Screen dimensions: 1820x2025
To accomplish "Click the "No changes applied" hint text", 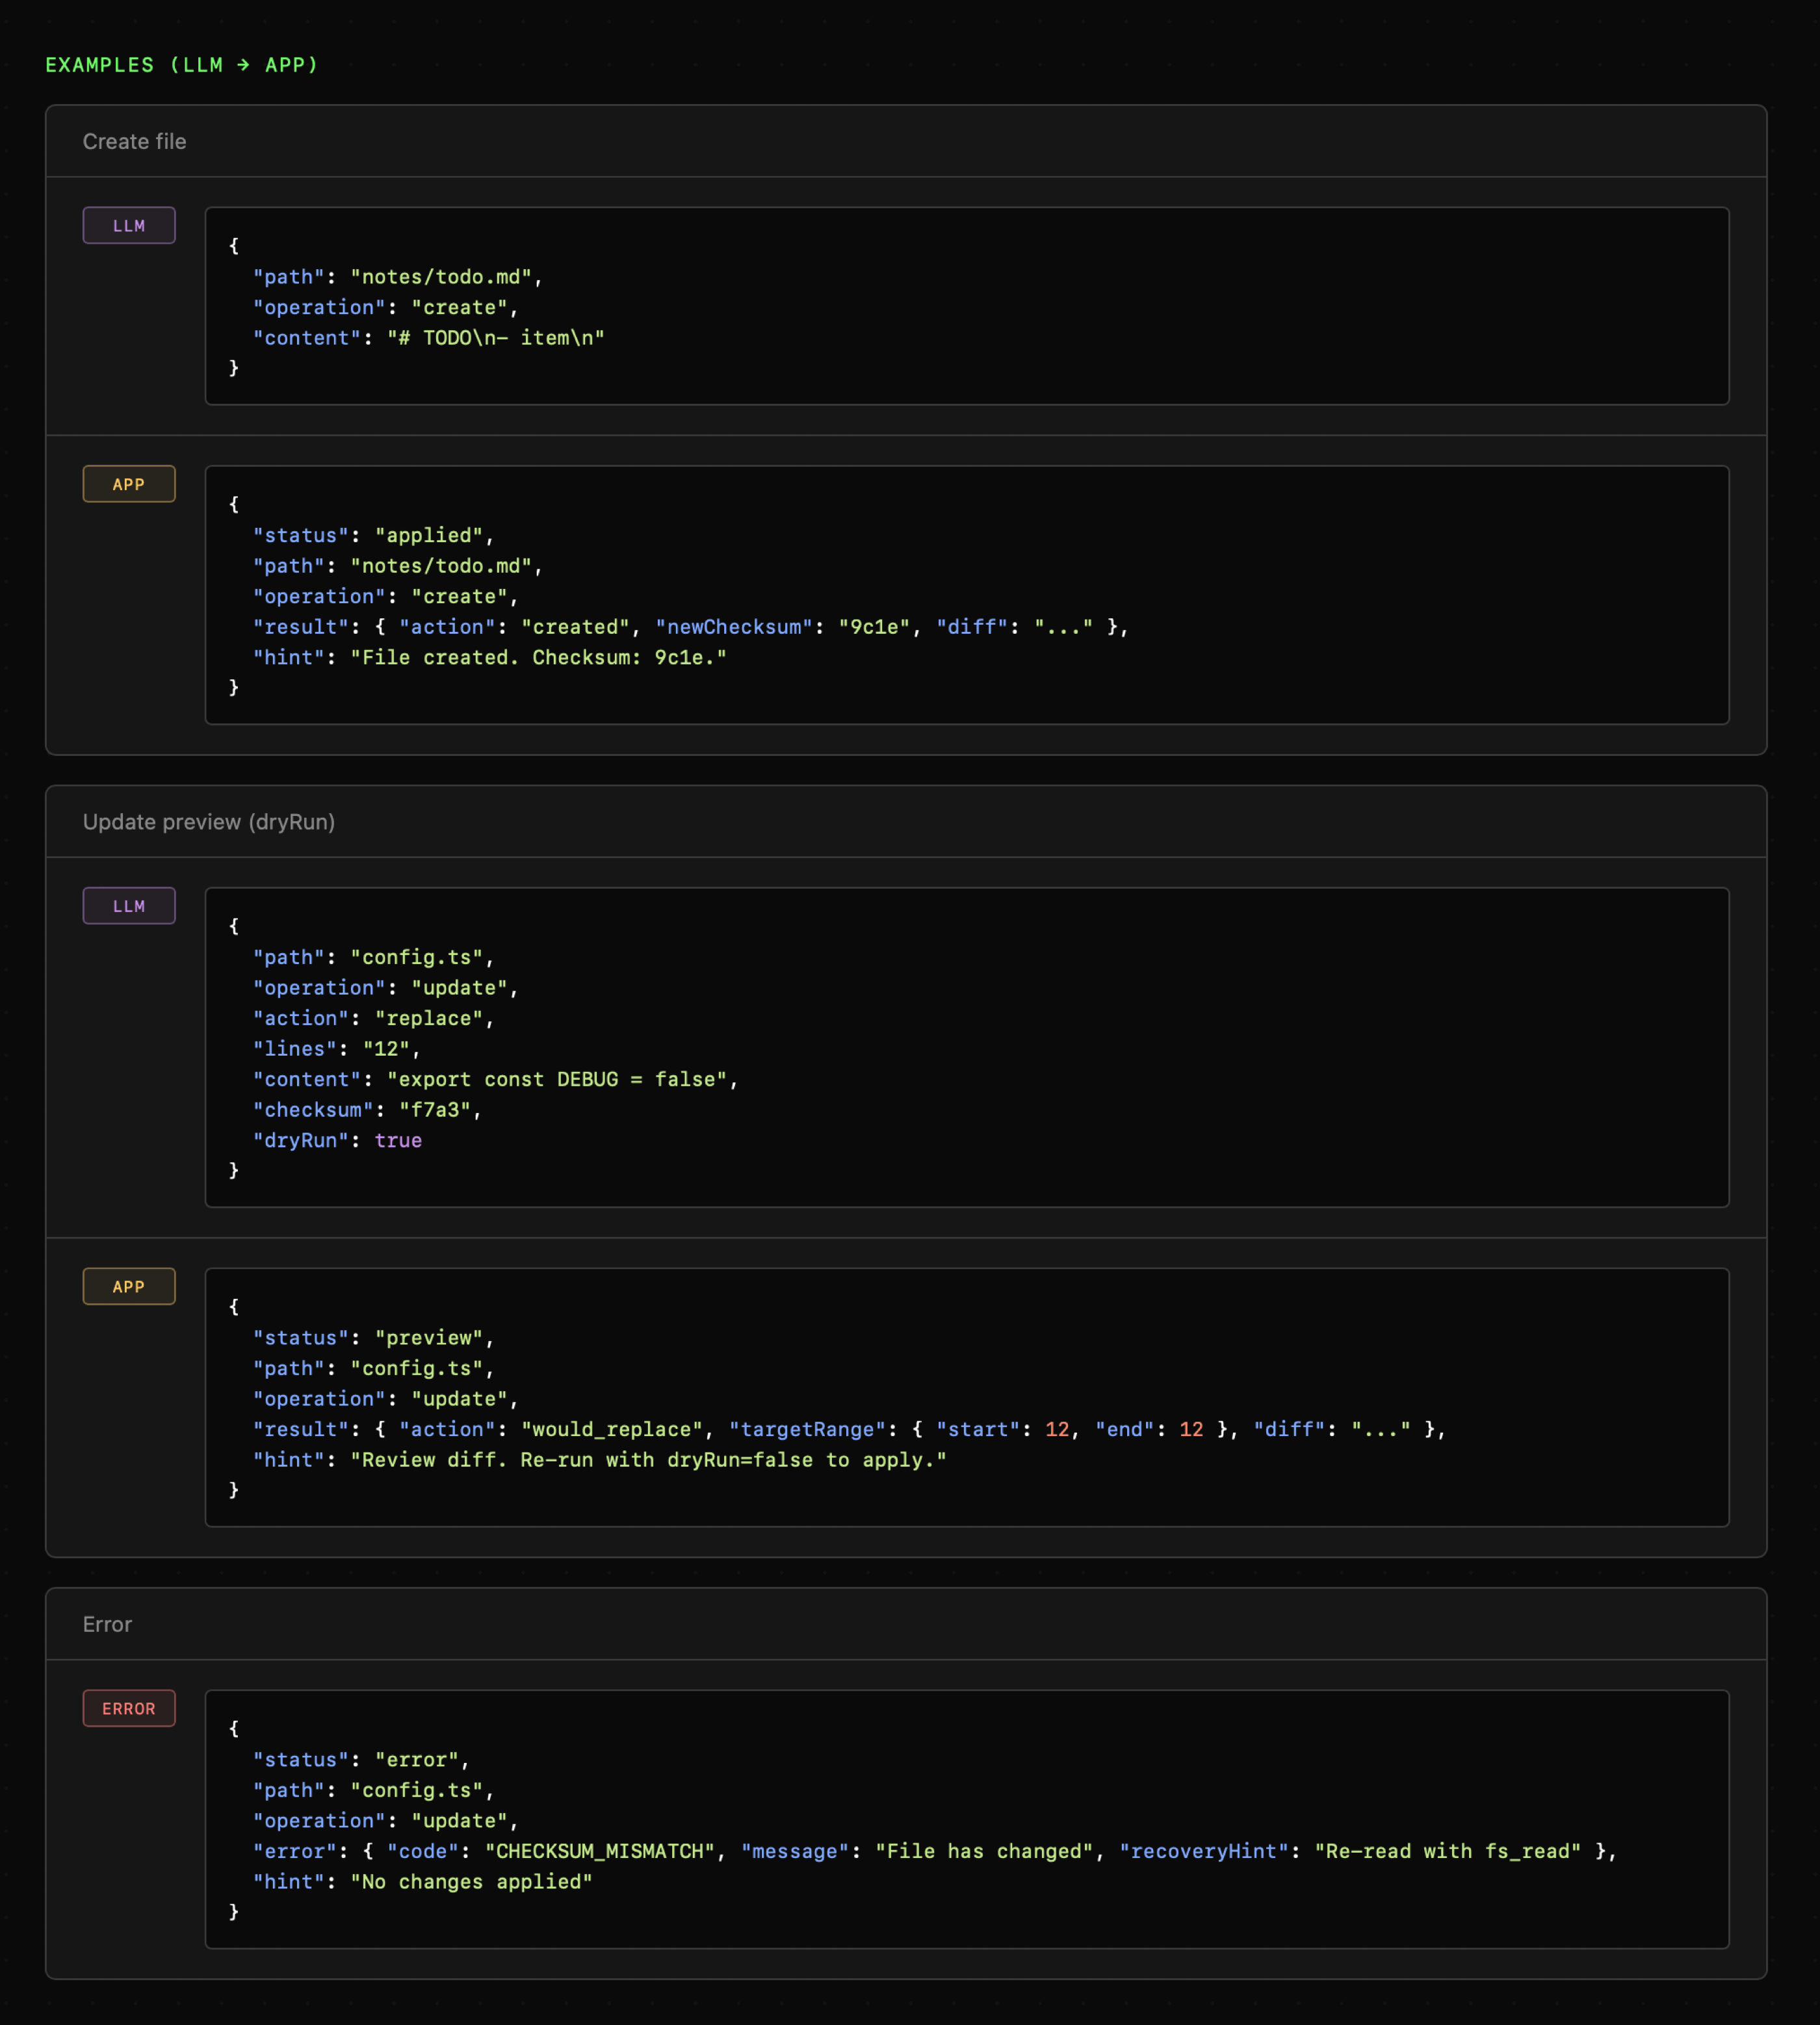I will [x=470, y=1882].
